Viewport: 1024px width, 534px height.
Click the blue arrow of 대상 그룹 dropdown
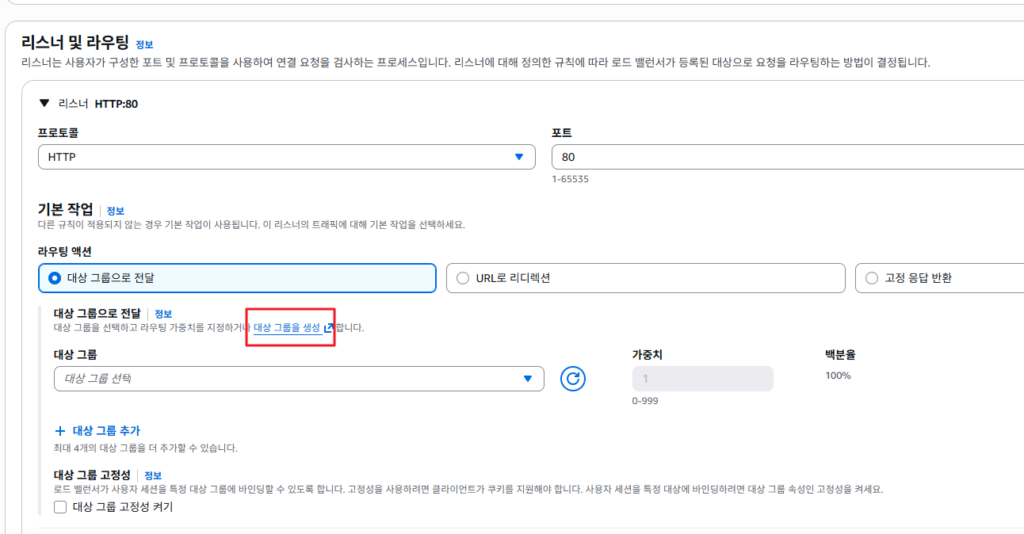(x=528, y=379)
